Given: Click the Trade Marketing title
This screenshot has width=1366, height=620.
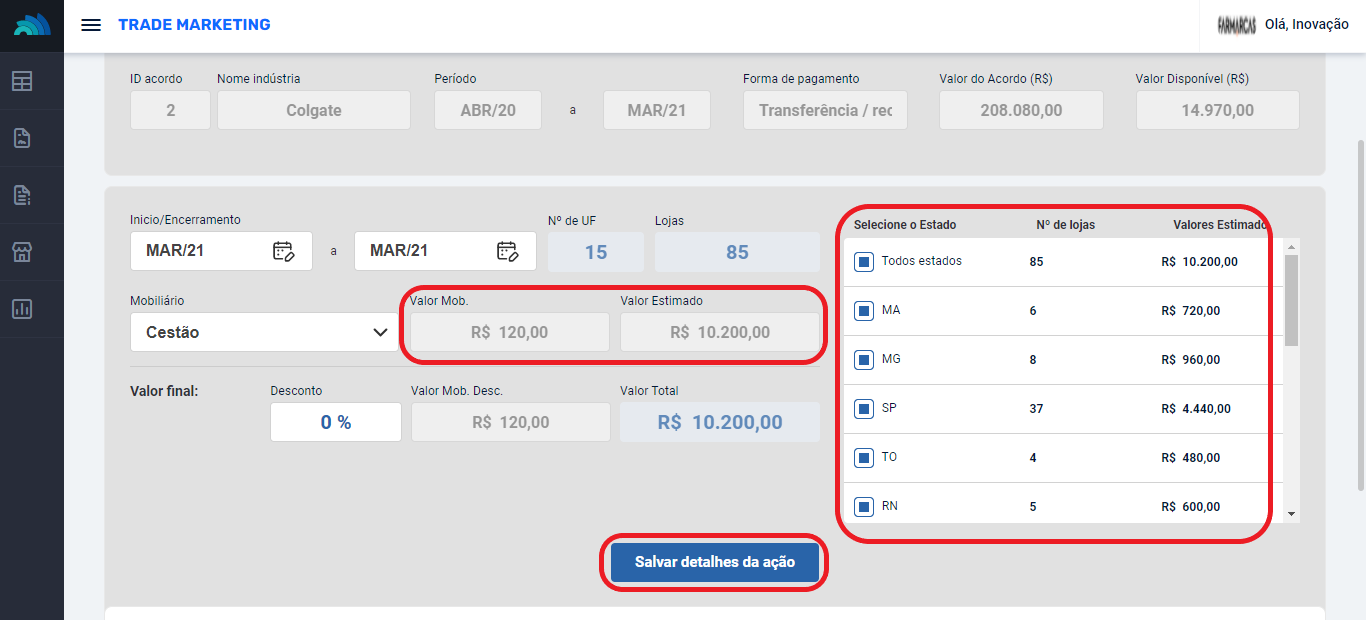Looking at the screenshot, I should [x=194, y=25].
